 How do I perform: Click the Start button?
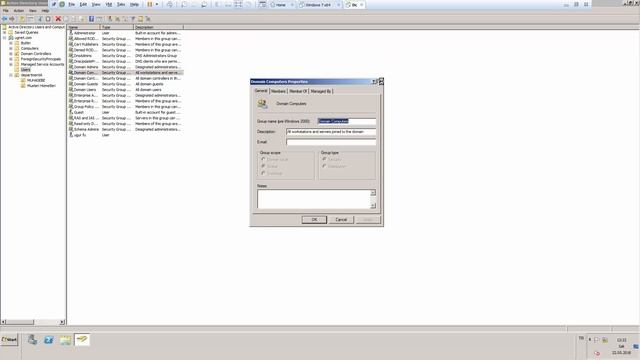coord(9,340)
